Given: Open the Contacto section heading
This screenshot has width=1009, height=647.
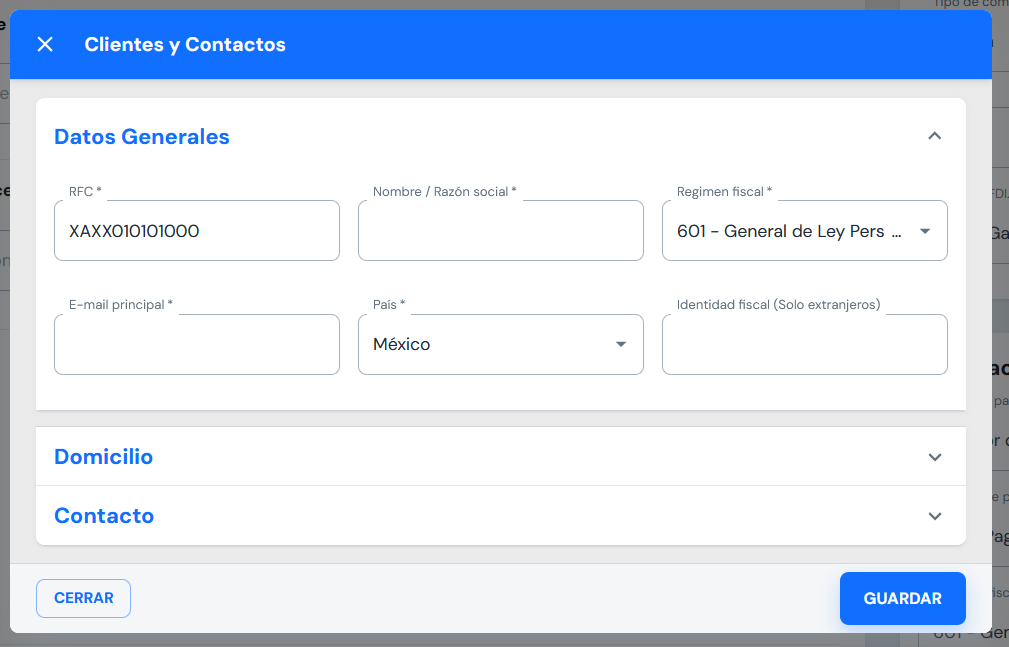Looking at the screenshot, I should [104, 516].
